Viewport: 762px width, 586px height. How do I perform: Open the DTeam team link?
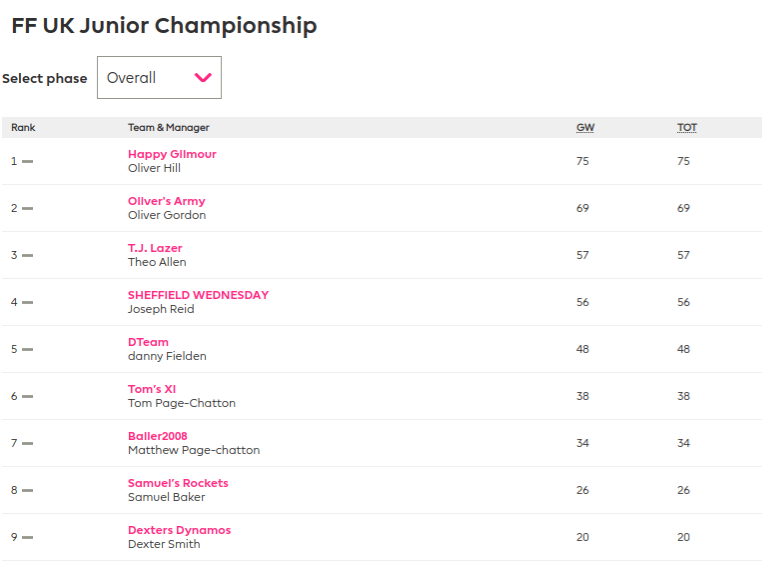pyautogui.click(x=148, y=342)
